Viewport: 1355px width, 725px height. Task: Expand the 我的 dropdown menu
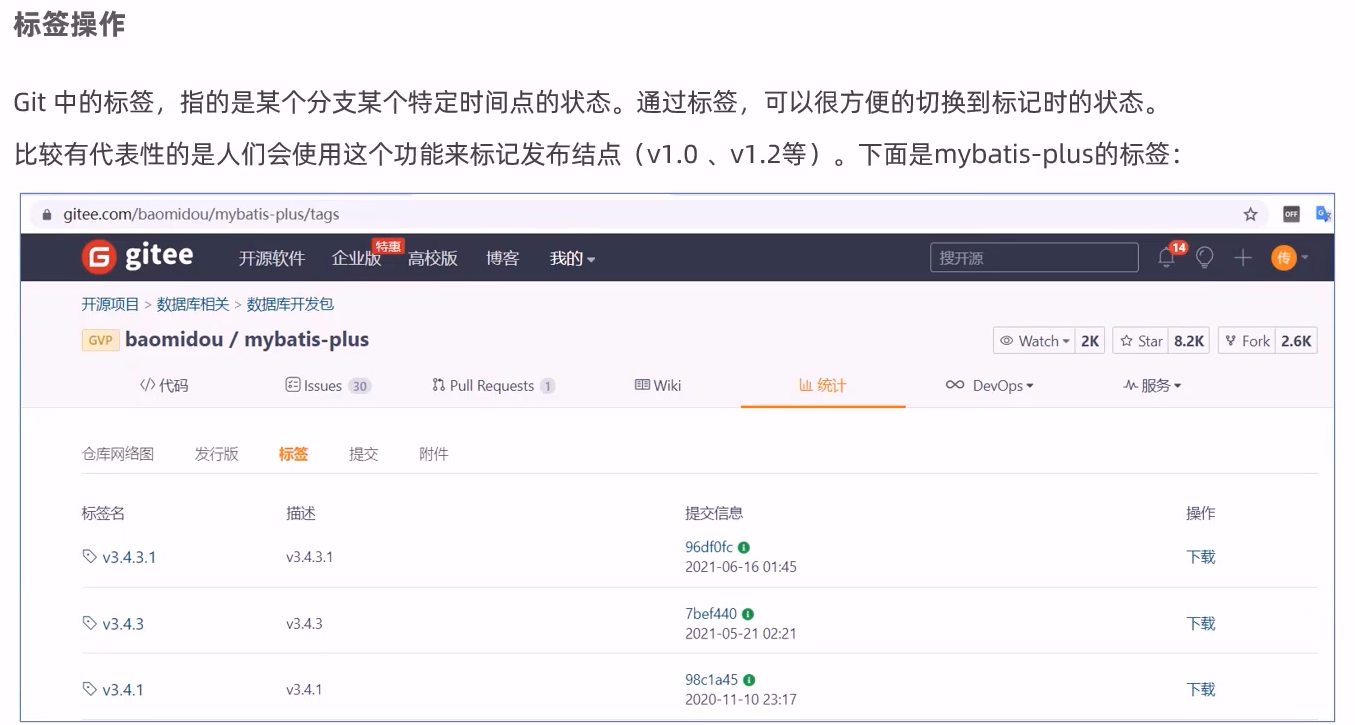(x=572, y=258)
